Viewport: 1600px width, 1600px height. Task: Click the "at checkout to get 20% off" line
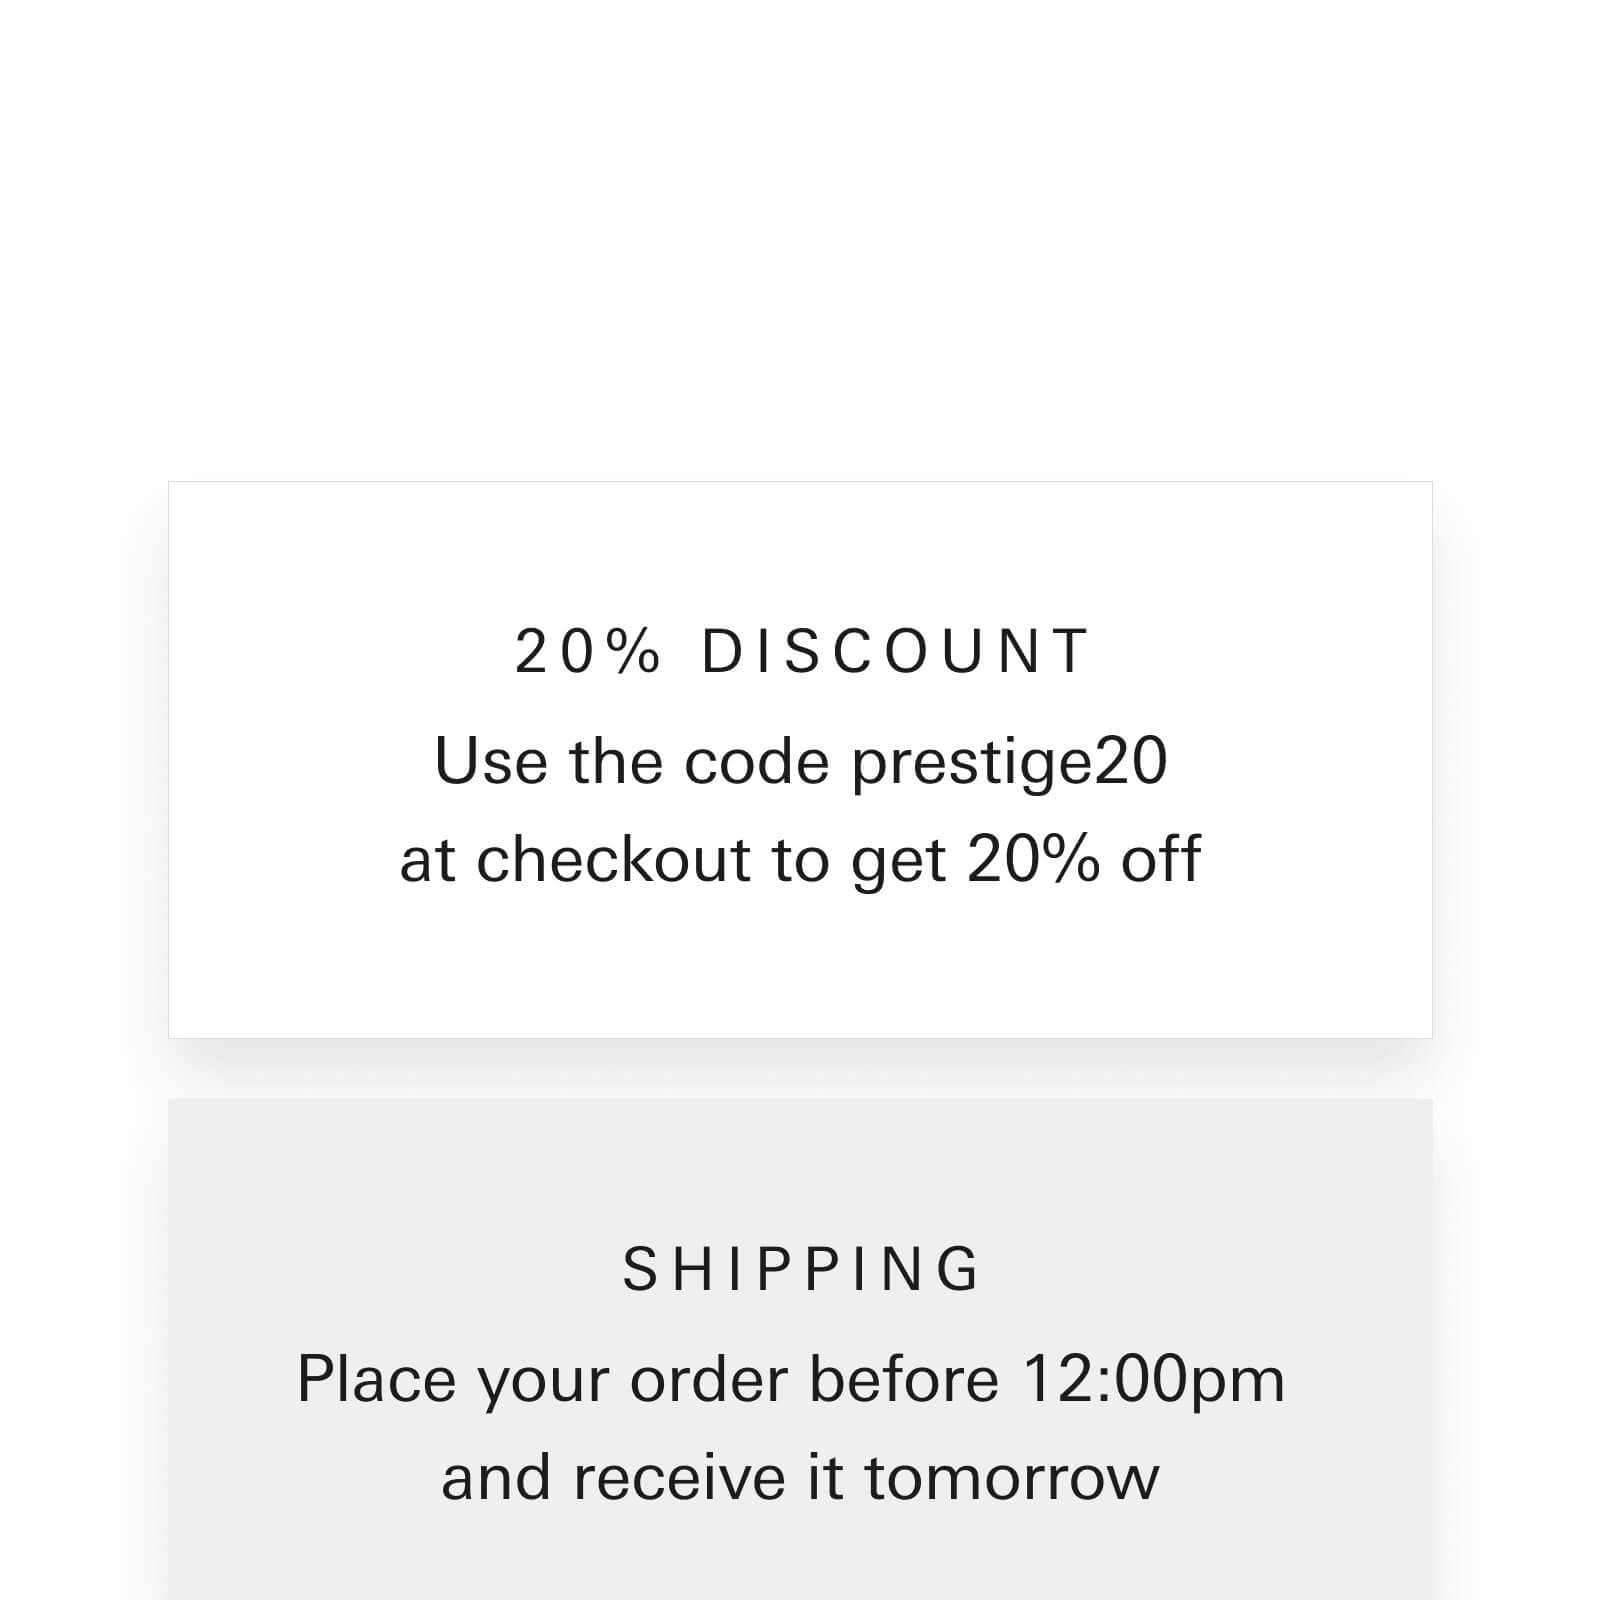[x=800, y=860]
